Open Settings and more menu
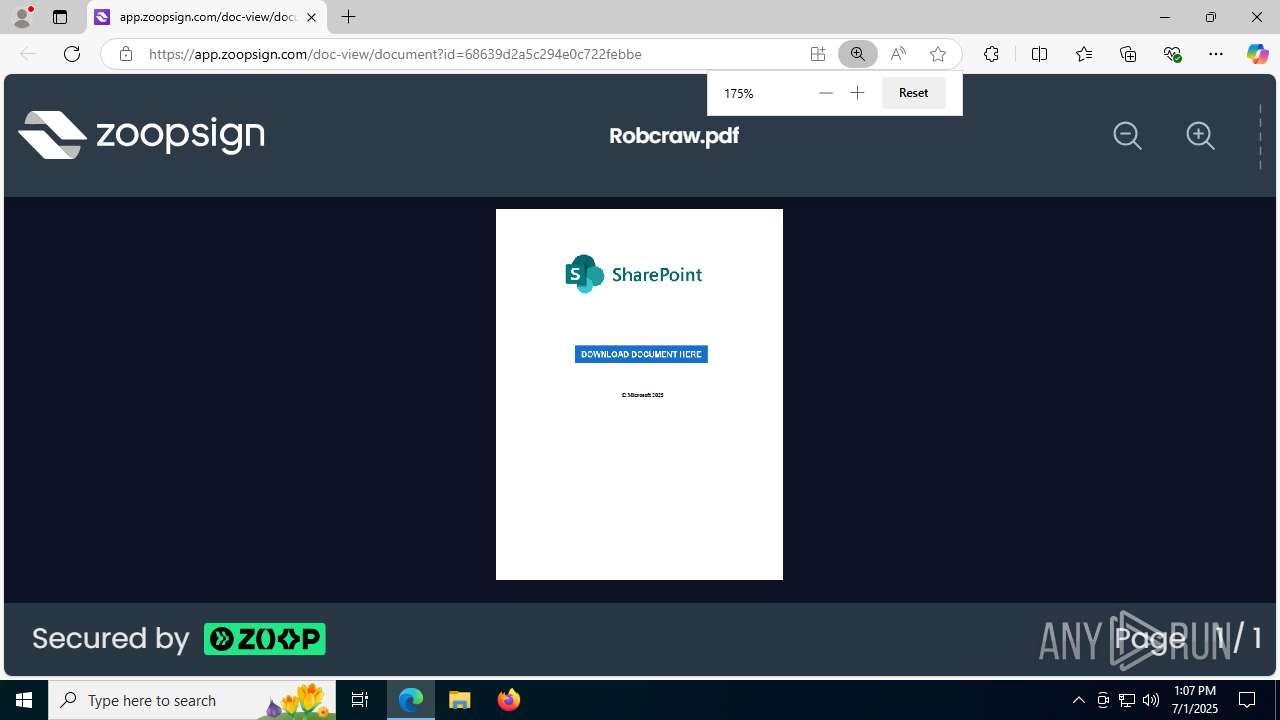 (x=1216, y=54)
